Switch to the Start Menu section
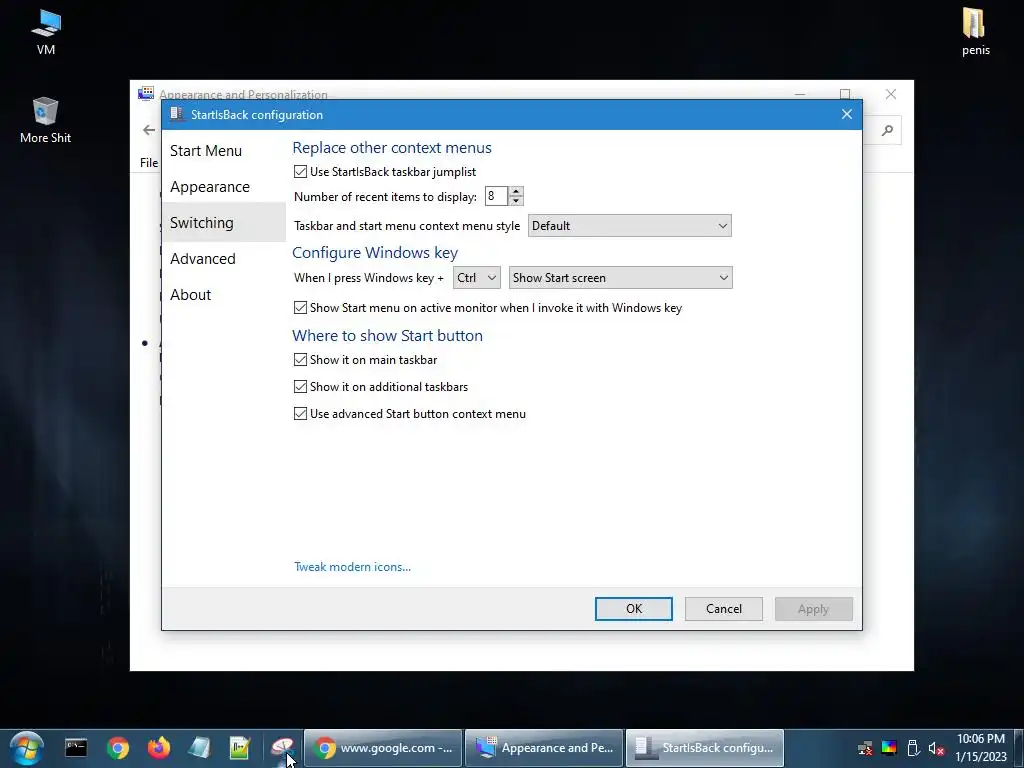Screen dimensions: 1024x768 206,151
